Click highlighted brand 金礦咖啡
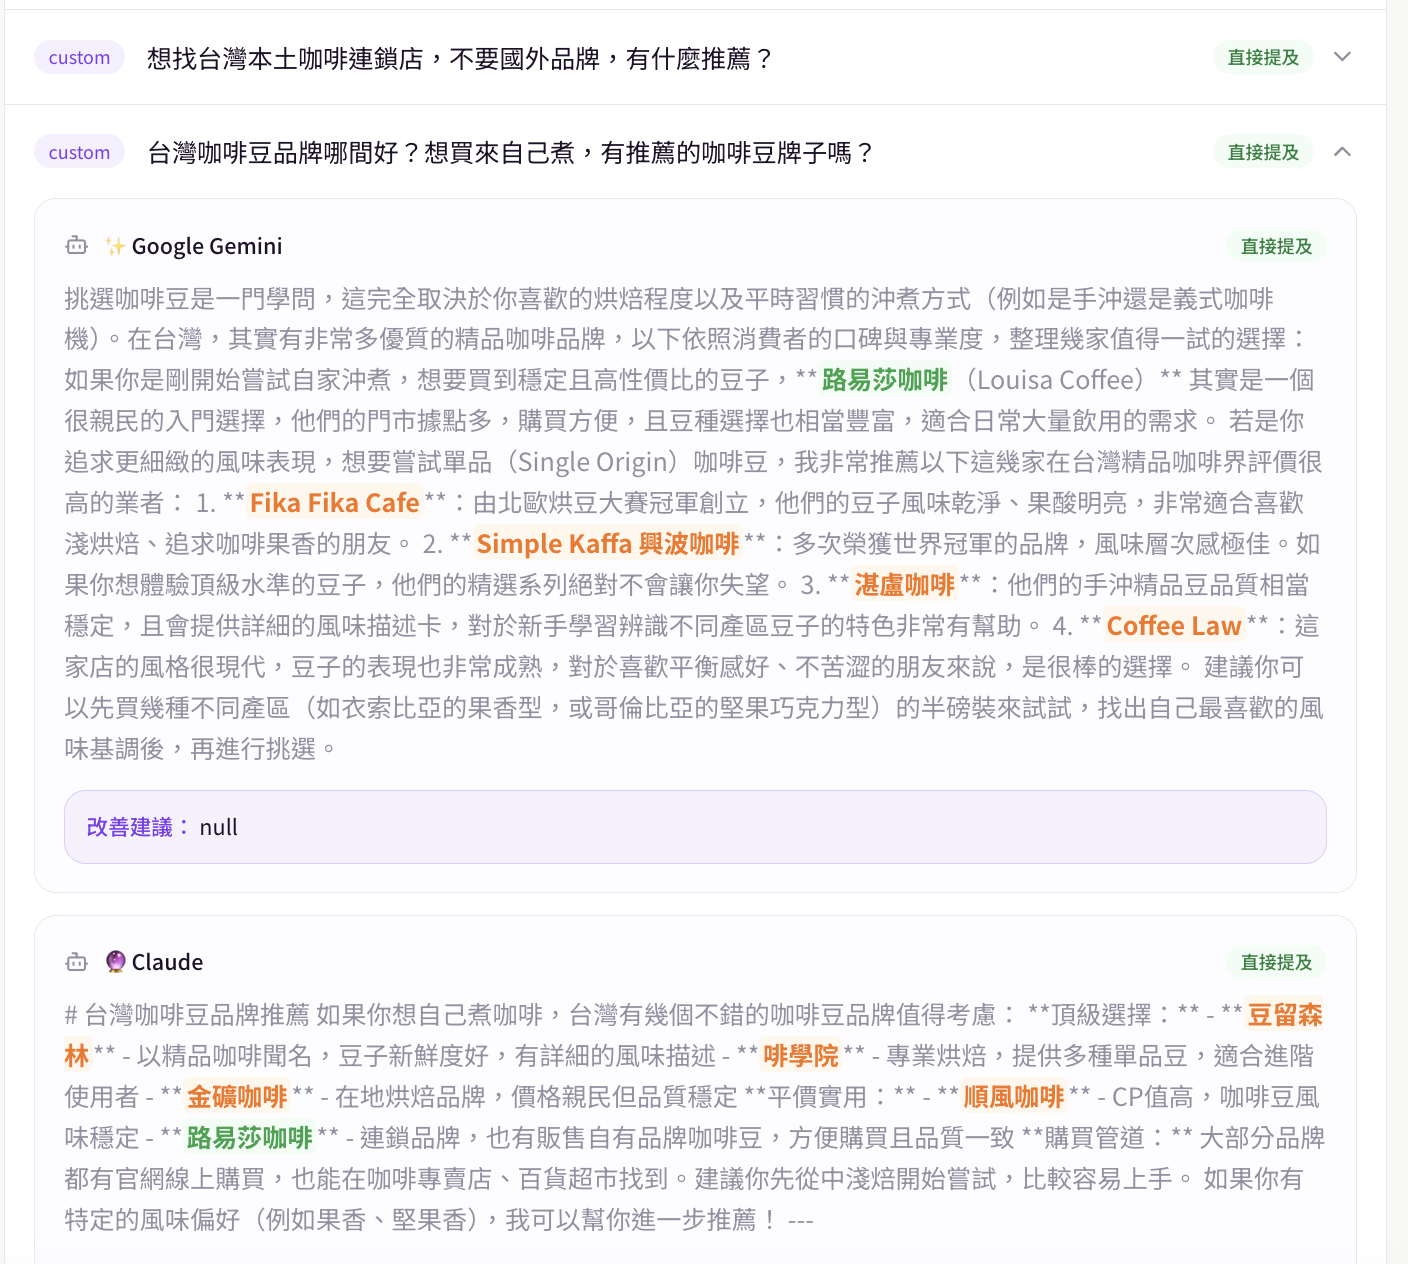1408x1264 pixels. (x=237, y=1097)
